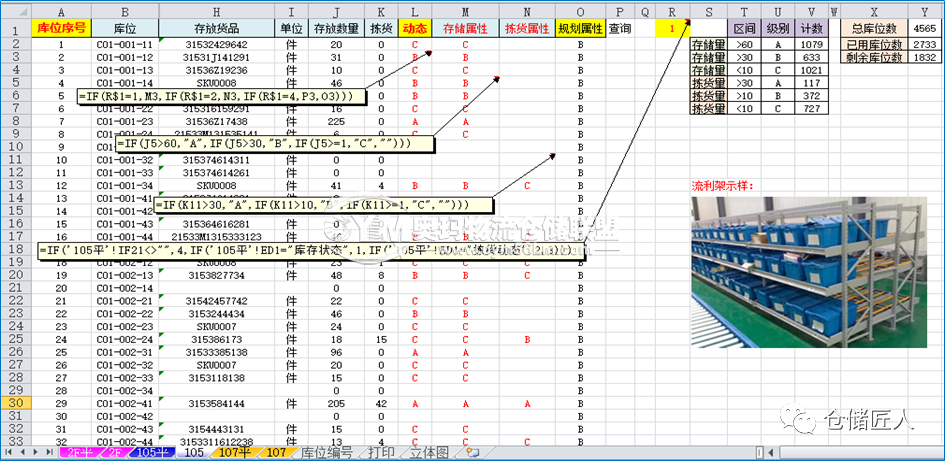Click the 规划属性 header cell
Screen dimensions: 945x461
[x=580, y=28]
